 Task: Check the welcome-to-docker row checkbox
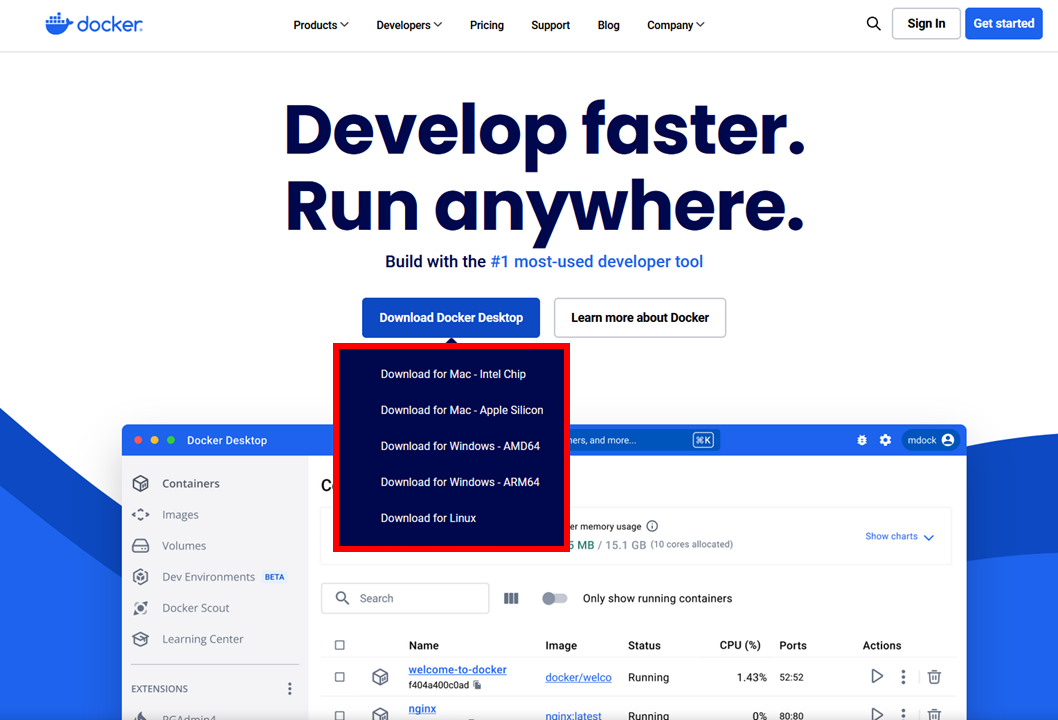click(339, 676)
